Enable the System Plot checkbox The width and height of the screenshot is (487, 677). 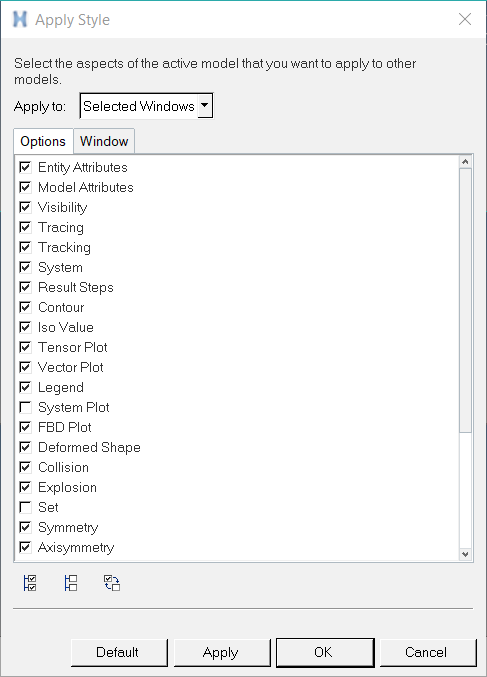point(25,407)
